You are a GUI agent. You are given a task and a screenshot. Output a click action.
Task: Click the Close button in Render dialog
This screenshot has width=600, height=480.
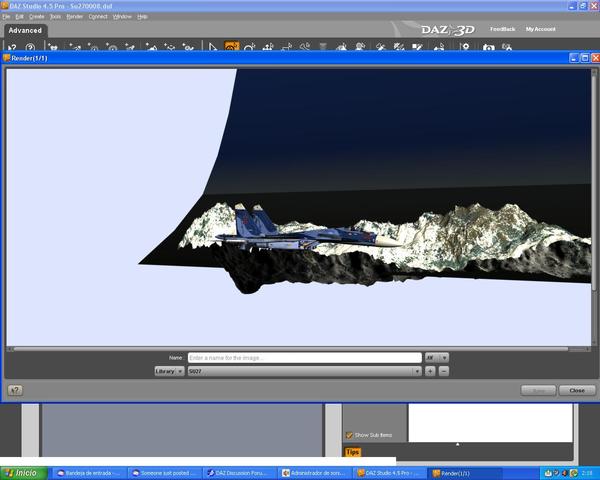tap(577, 390)
